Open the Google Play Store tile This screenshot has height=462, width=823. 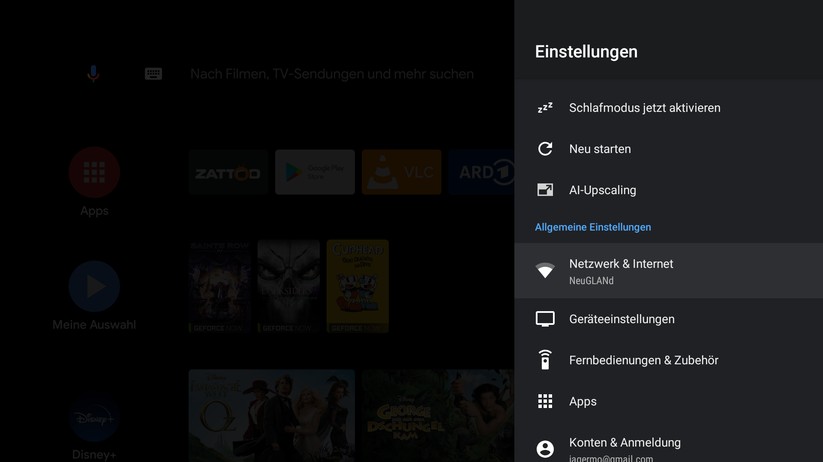point(315,173)
